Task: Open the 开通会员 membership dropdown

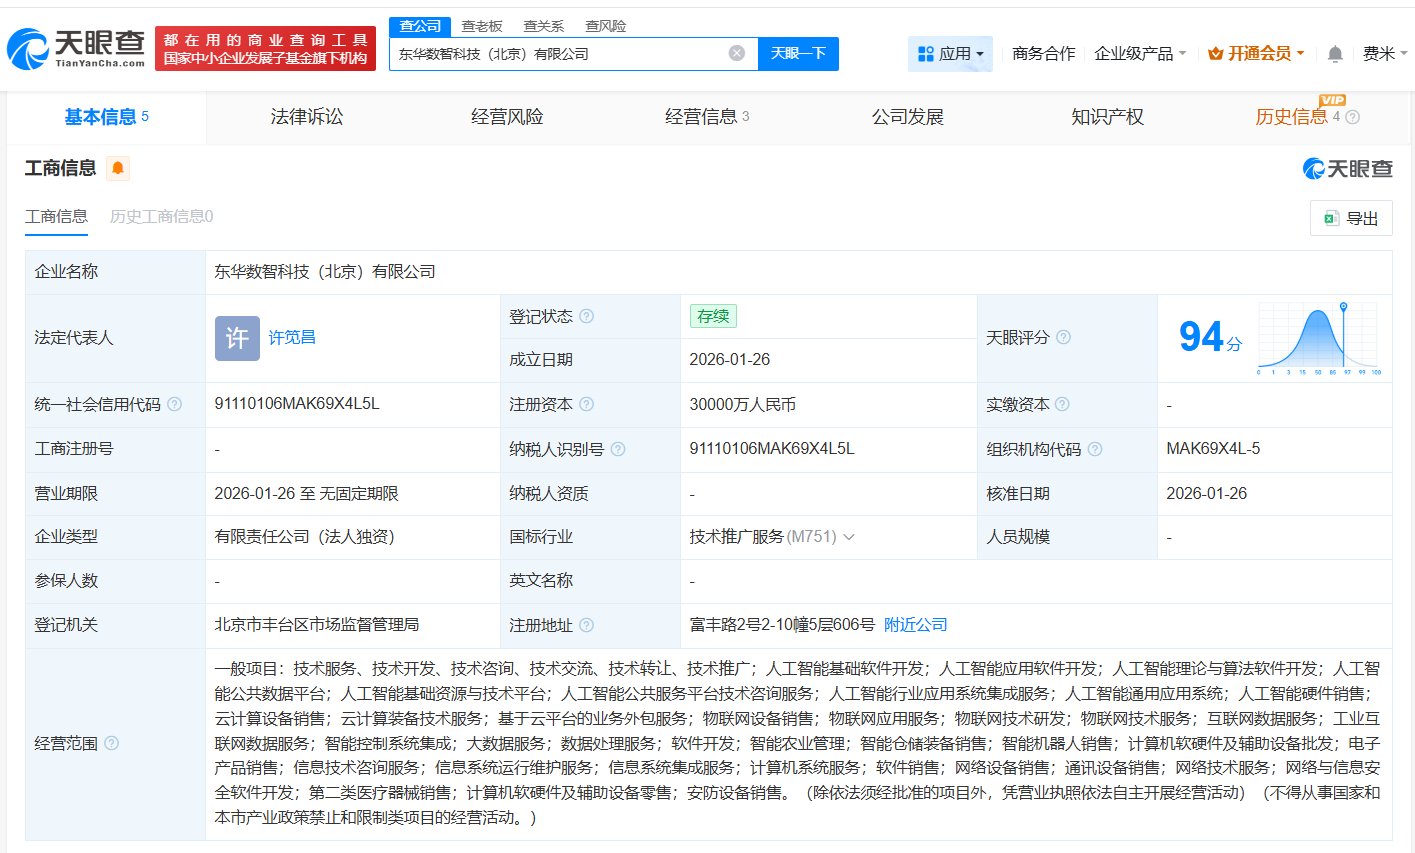Action: click(1256, 54)
